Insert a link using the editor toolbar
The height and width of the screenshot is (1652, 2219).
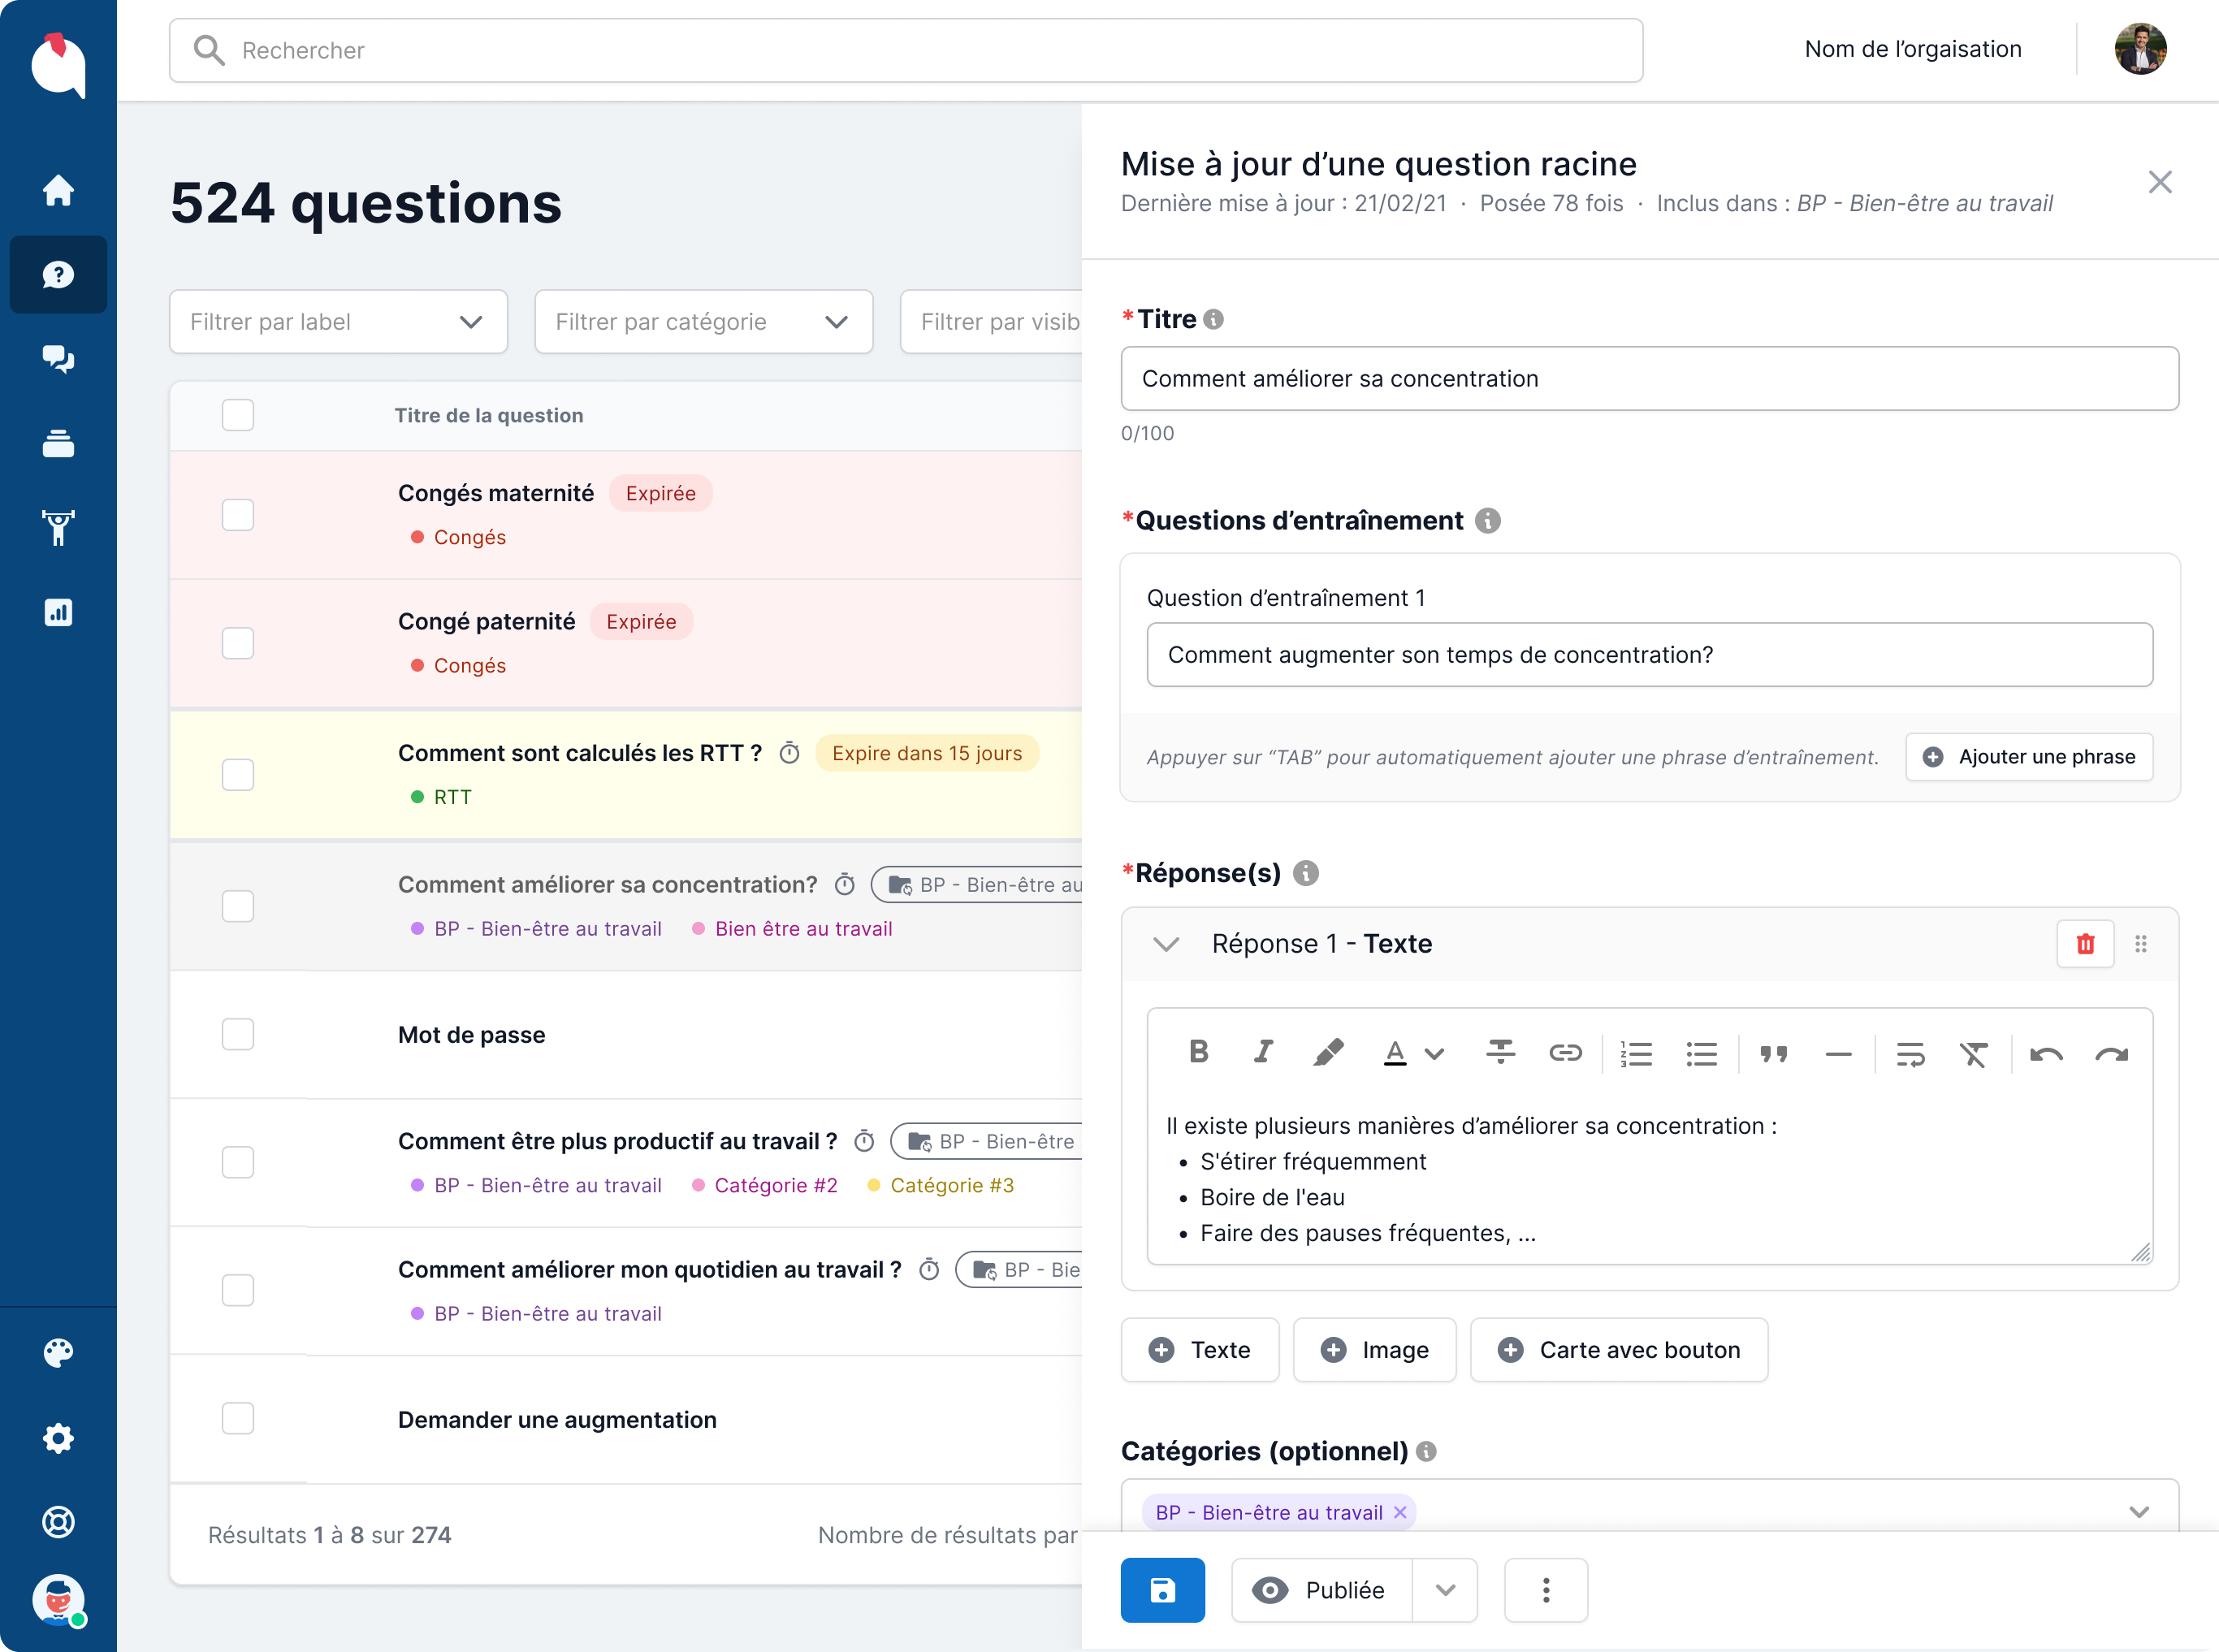pyautogui.click(x=1564, y=1052)
